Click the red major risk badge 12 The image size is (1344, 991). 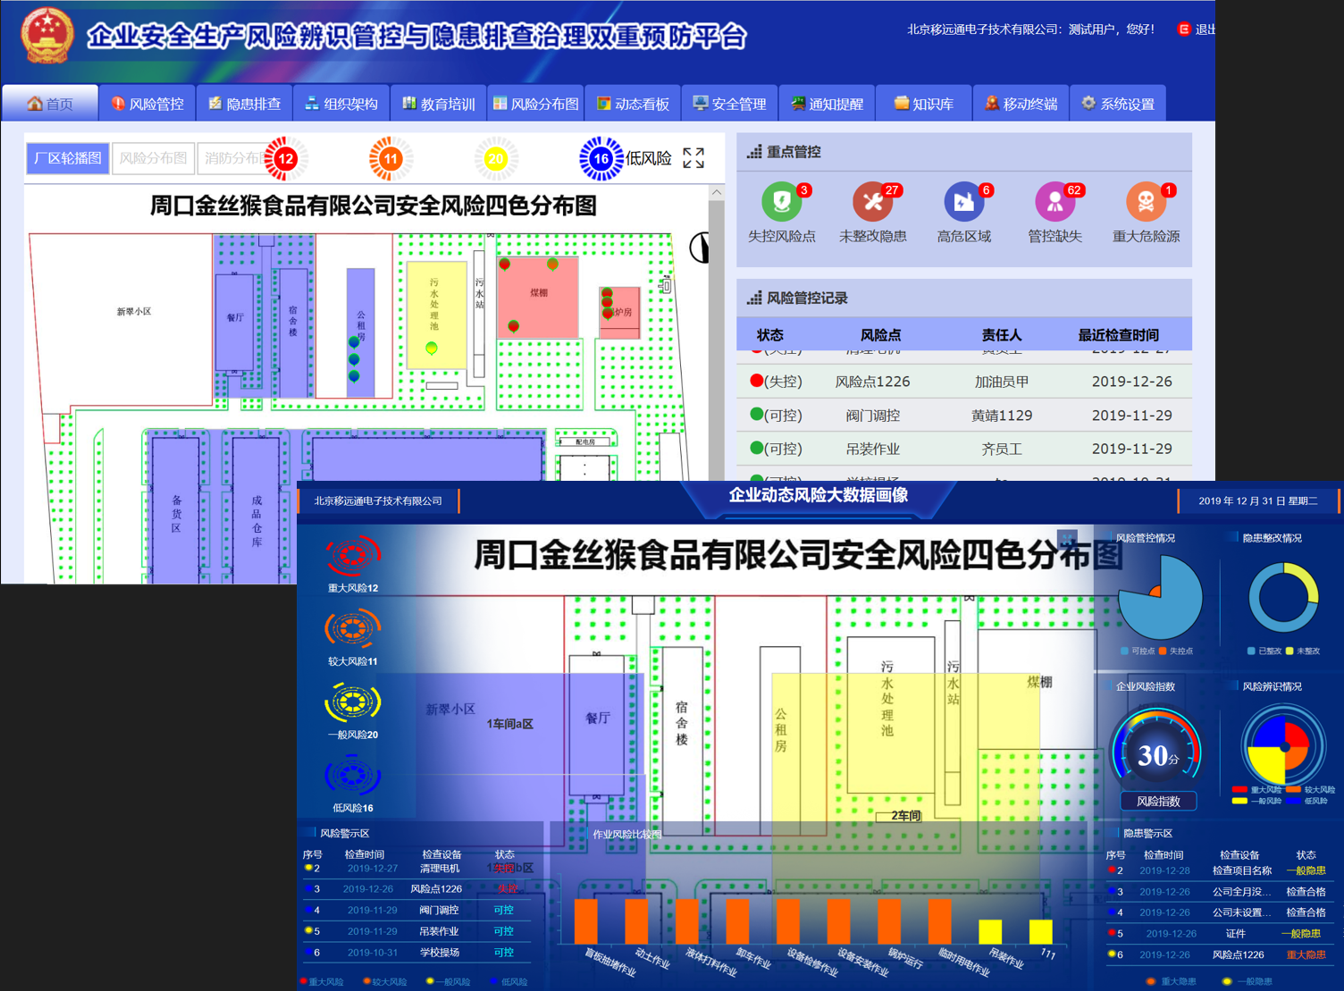tap(286, 158)
